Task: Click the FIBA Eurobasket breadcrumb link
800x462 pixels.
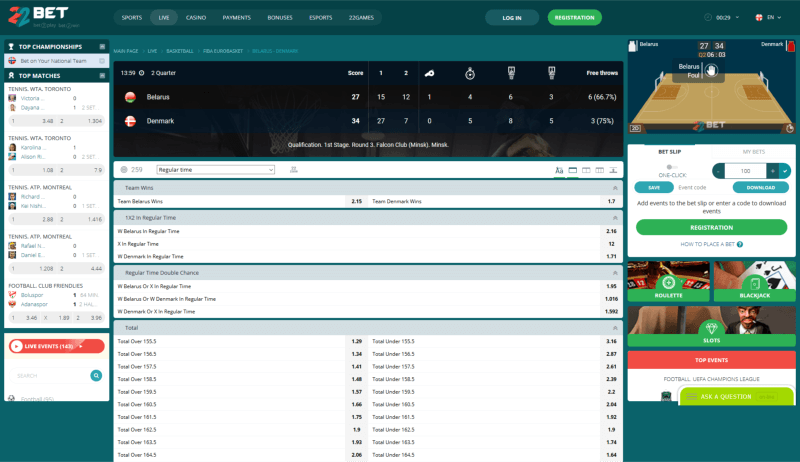Action: pyautogui.click(x=223, y=51)
